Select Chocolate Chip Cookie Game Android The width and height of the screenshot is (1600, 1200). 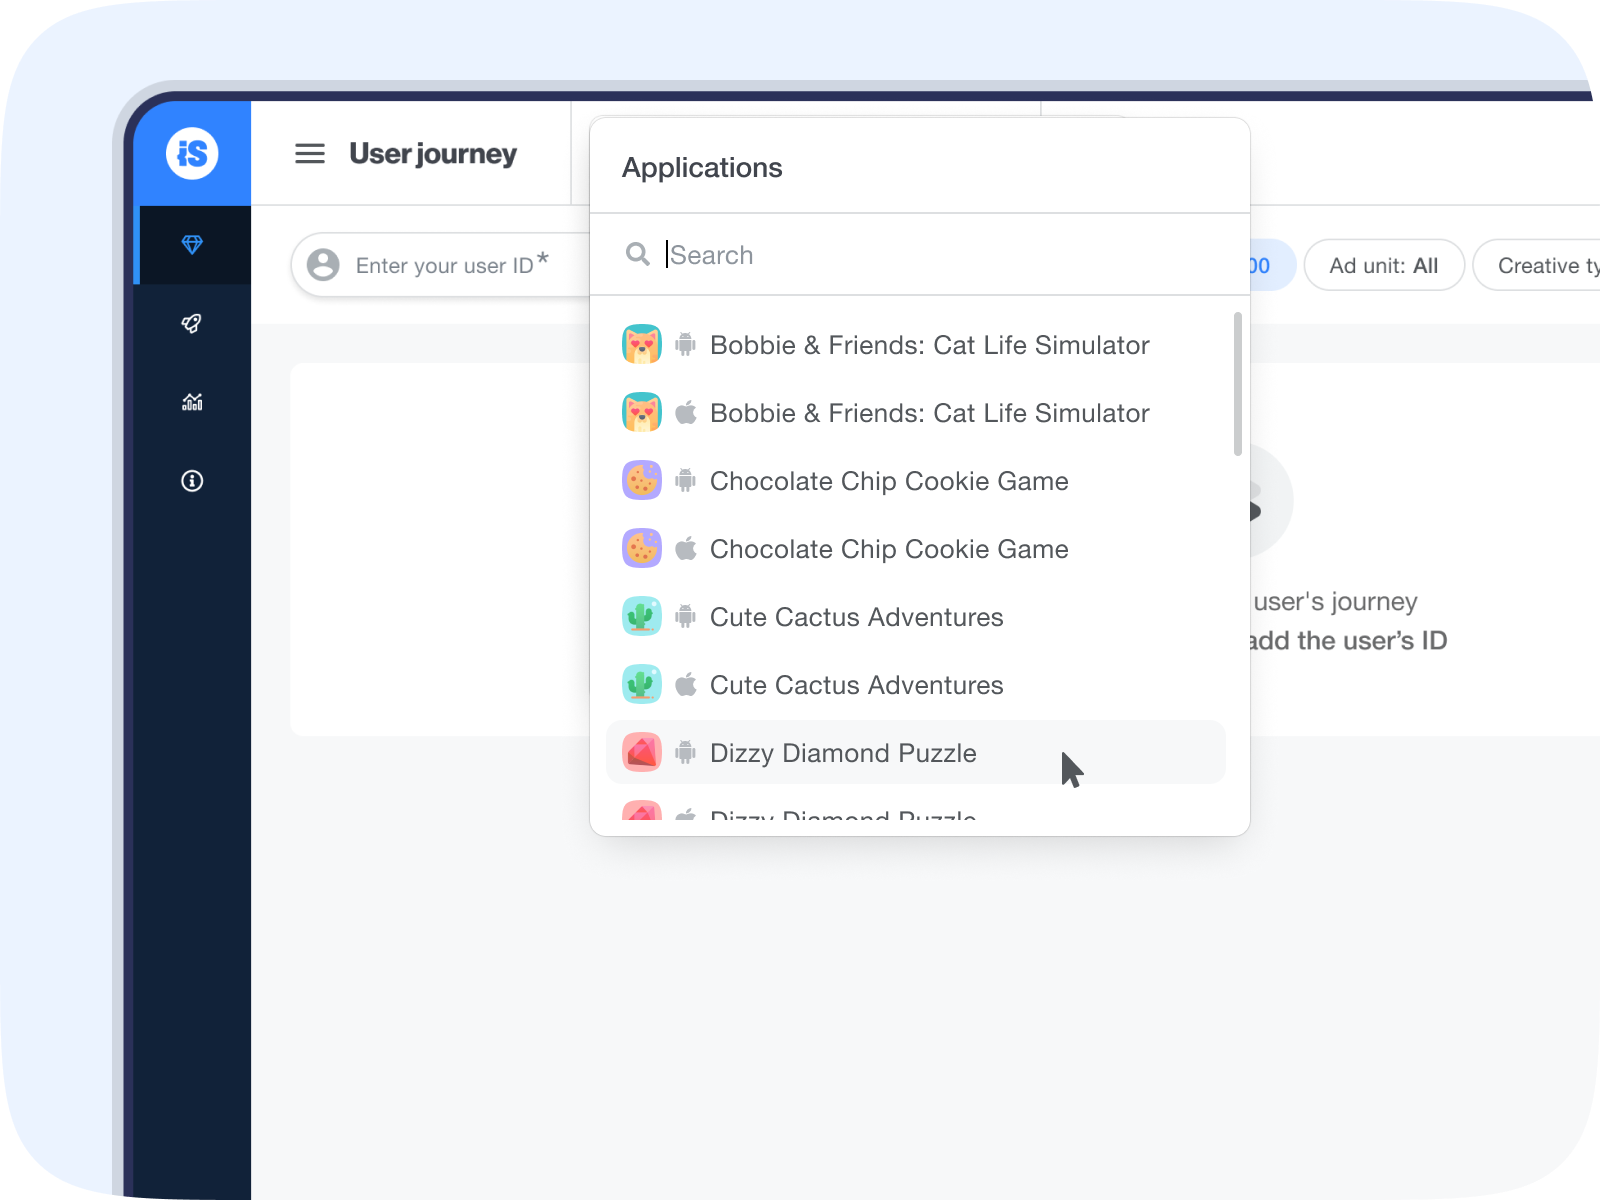click(915, 481)
